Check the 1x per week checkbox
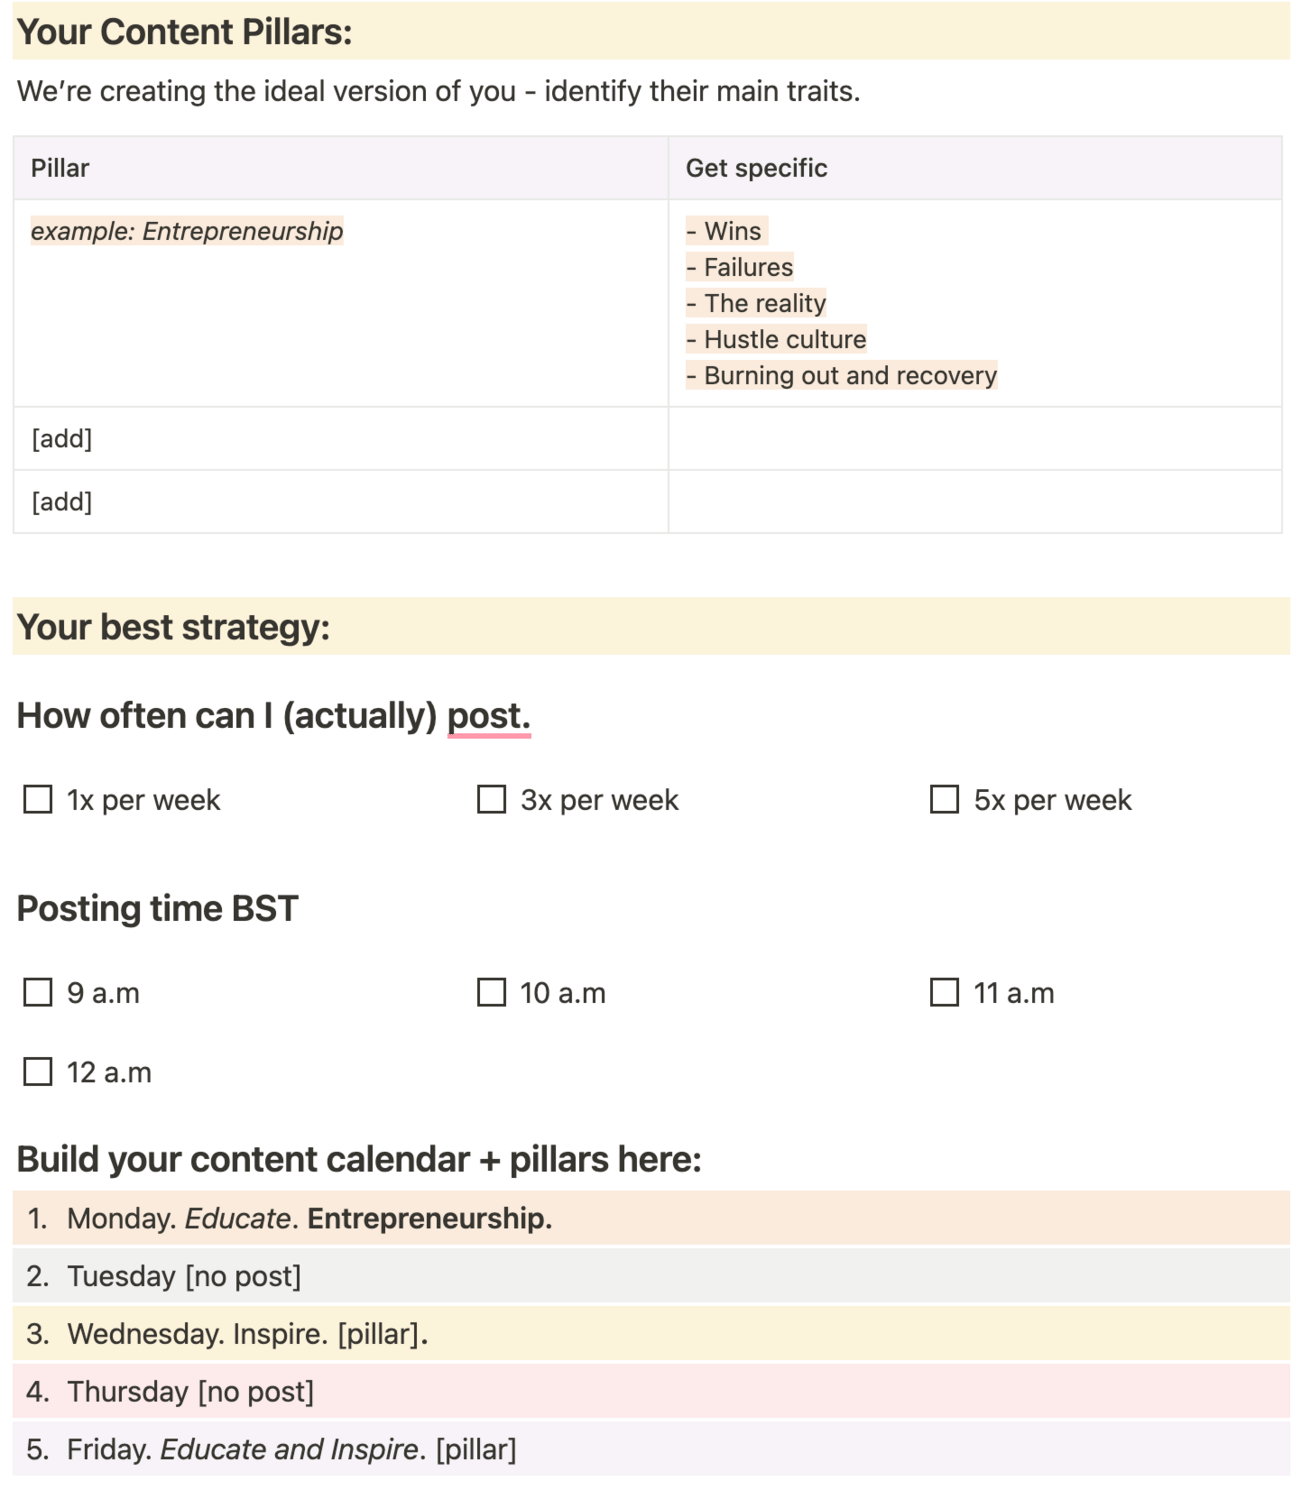This screenshot has width=1292, height=1490. (x=38, y=800)
